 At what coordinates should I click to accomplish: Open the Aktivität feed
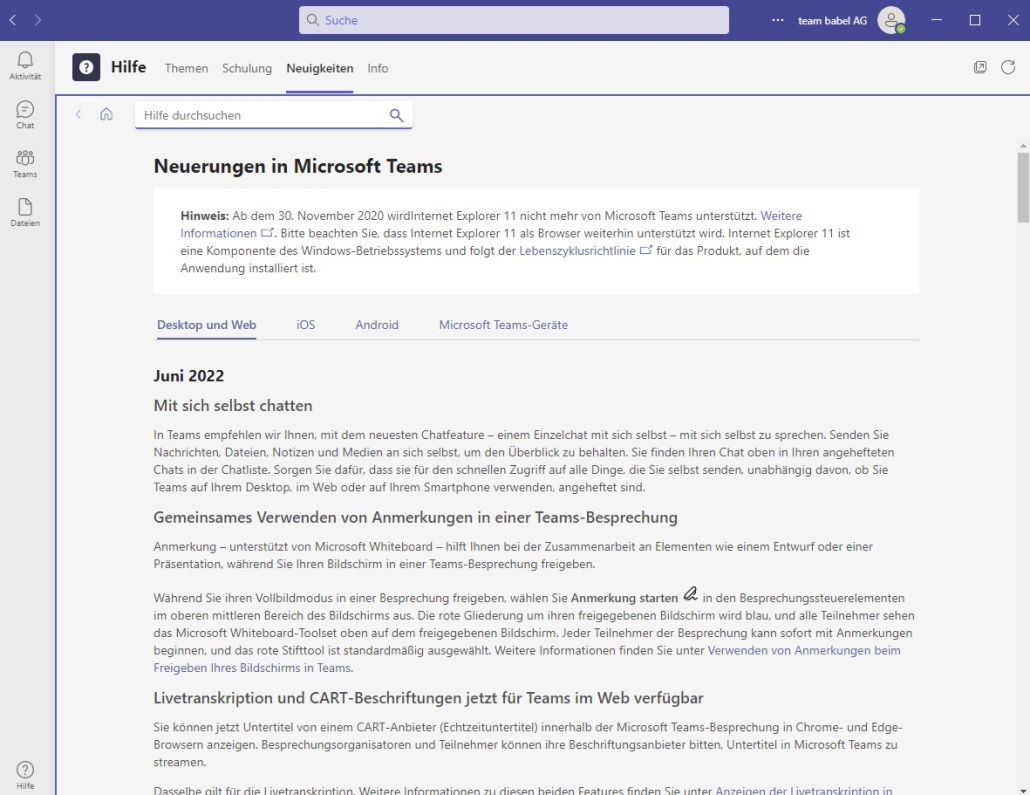pos(25,66)
